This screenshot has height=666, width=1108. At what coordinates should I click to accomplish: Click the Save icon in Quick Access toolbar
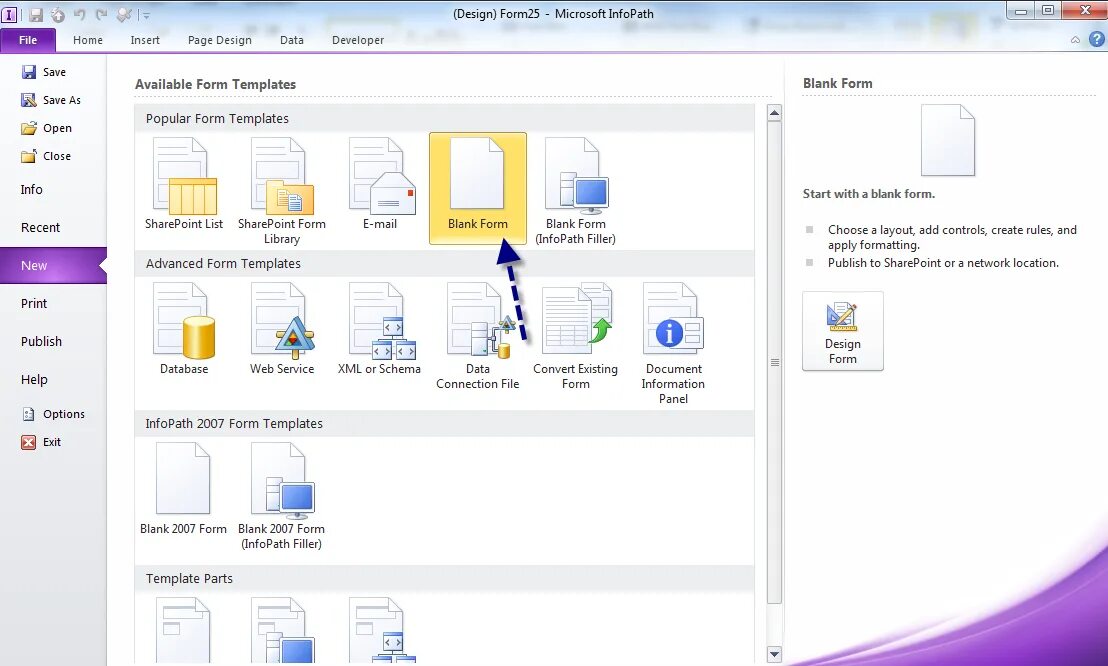35,14
